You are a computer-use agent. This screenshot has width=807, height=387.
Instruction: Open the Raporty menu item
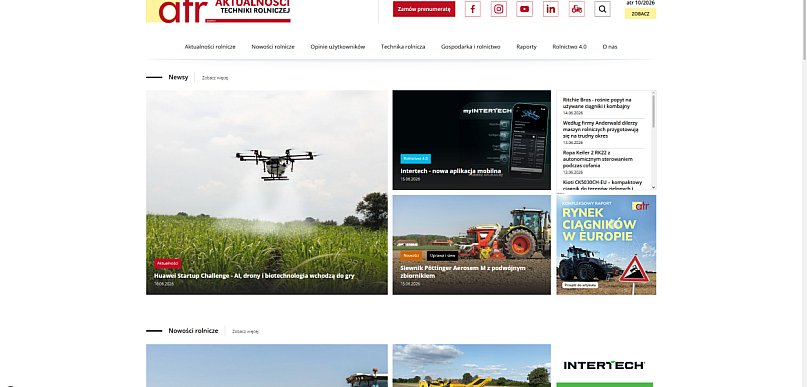(x=527, y=47)
